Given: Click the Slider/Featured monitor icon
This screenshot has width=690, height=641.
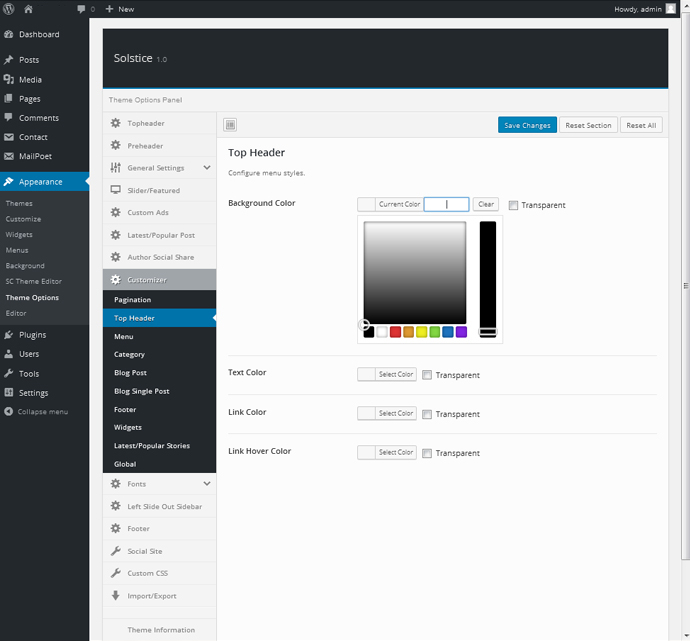Looking at the screenshot, I should (x=116, y=190).
